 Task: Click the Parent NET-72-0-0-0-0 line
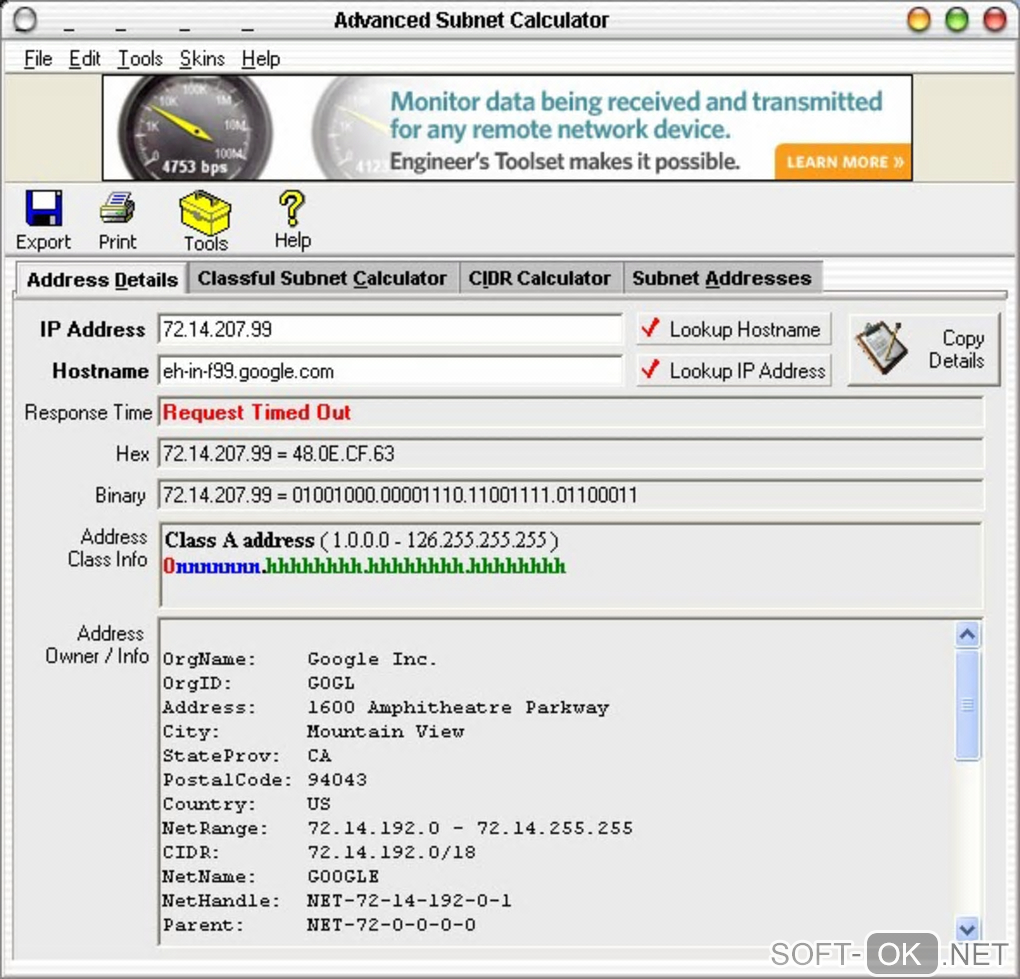point(319,924)
